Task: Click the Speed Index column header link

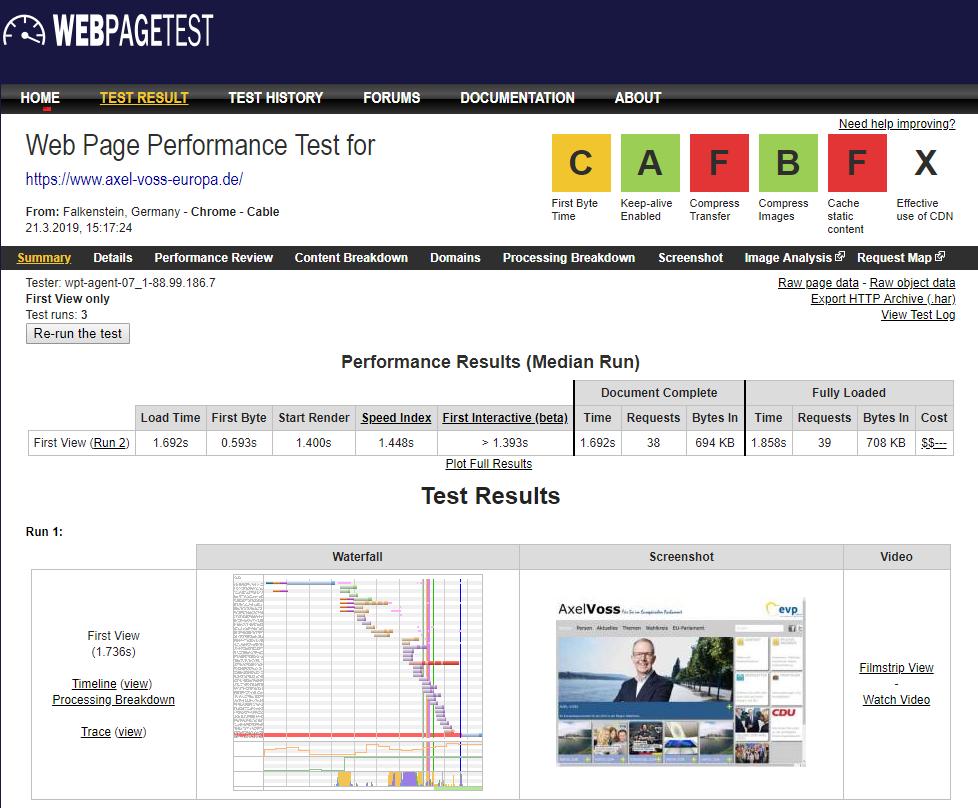Action: tap(397, 417)
